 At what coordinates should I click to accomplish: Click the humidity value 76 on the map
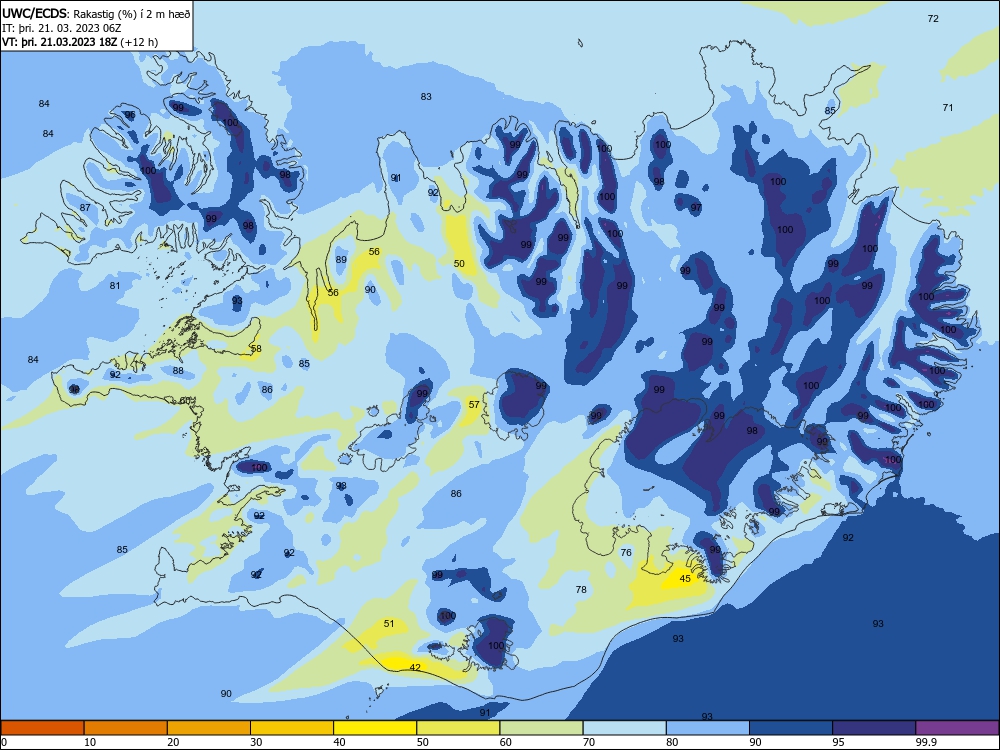pos(626,552)
